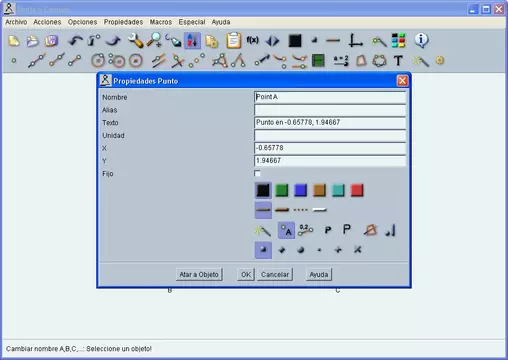
Task: Select the Angle tool
Action: click(x=238, y=60)
